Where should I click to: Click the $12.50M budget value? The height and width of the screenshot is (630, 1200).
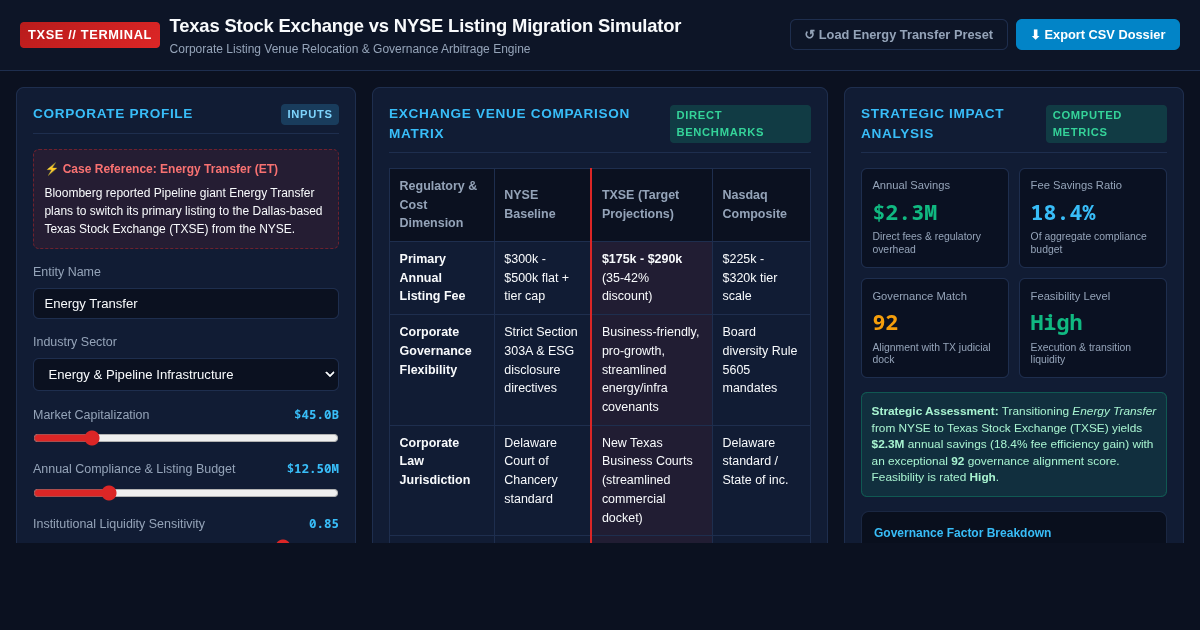point(313,468)
